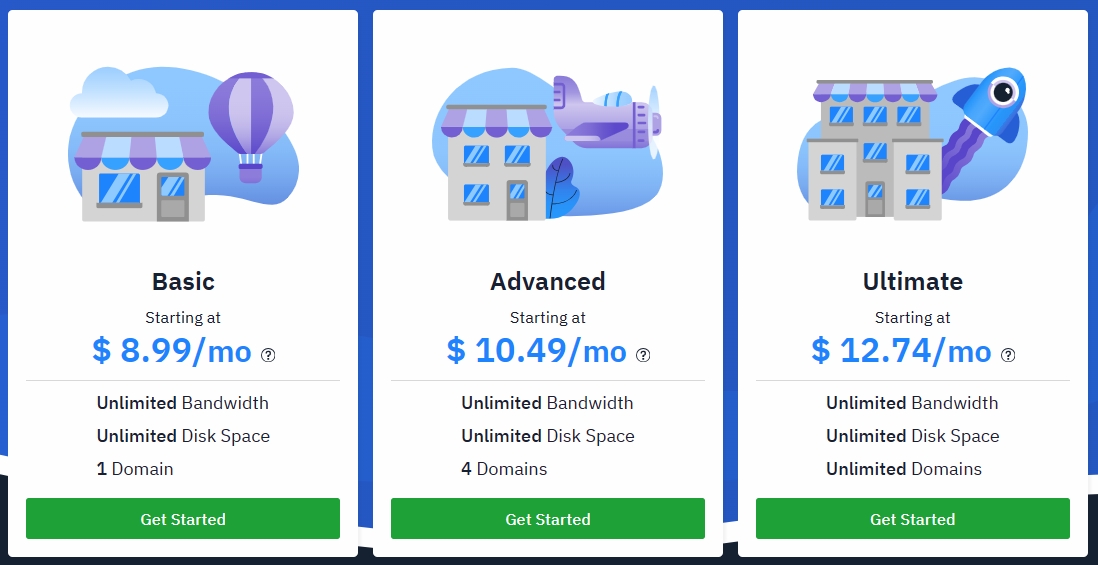
Task: Click the $ 8.99/mo price text
Action: click(172, 350)
